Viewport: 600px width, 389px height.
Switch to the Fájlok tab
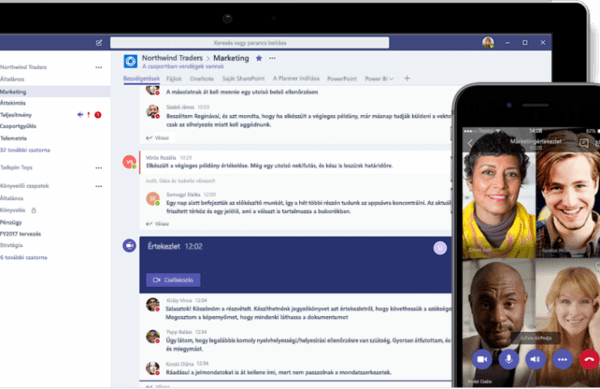(x=174, y=79)
